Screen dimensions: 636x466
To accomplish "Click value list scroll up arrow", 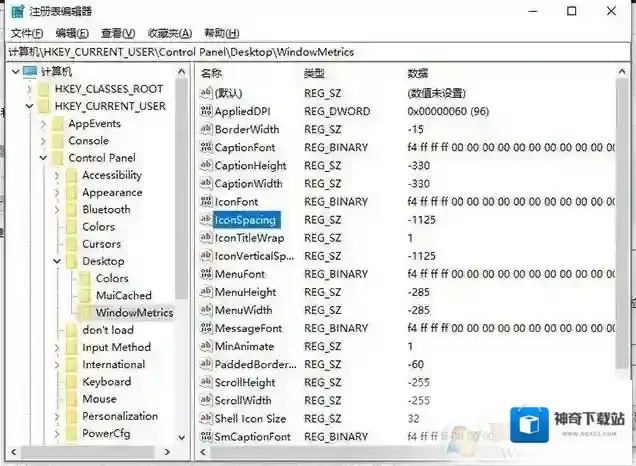I will pyautogui.click(x=622, y=72).
